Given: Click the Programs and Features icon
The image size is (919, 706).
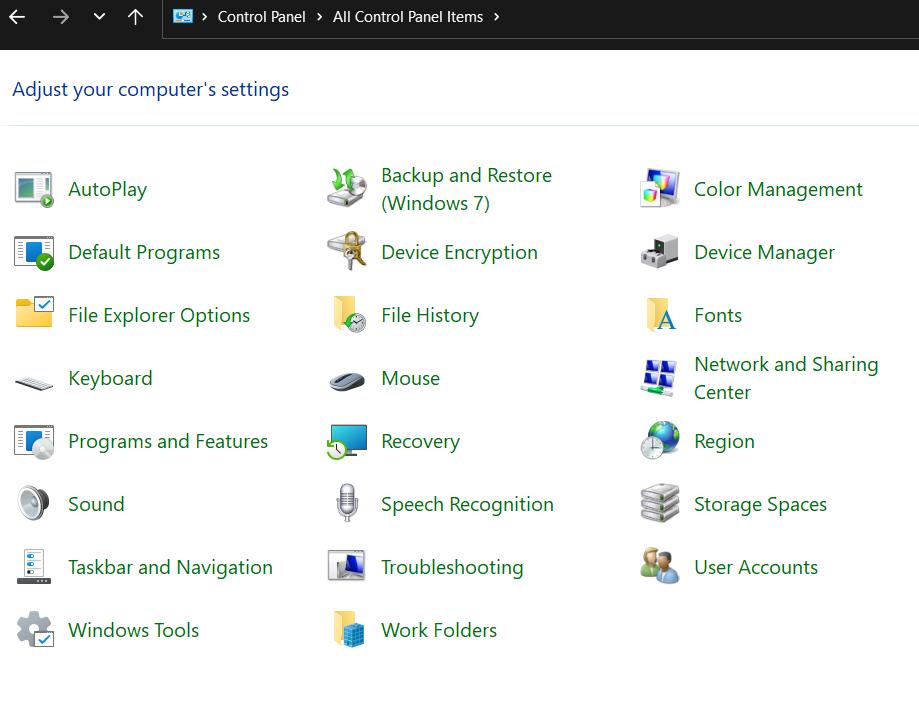Looking at the screenshot, I should click(34, 442).
